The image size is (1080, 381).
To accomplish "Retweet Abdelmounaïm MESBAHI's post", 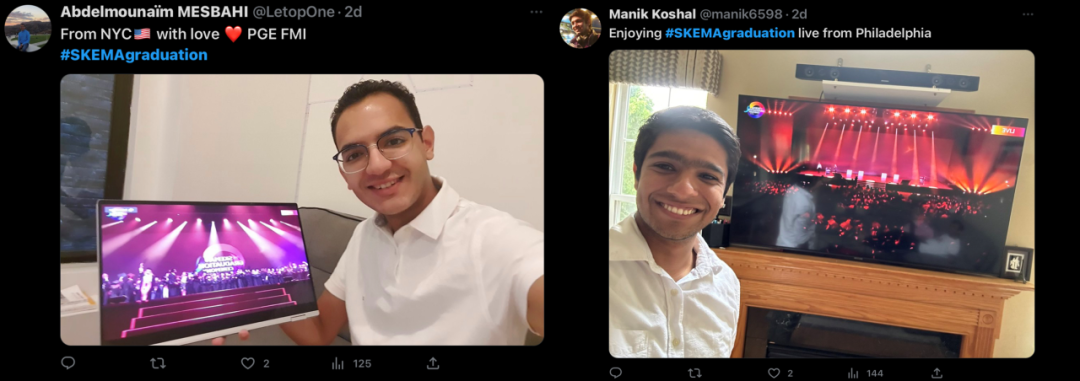I will (x=158, y=363).
